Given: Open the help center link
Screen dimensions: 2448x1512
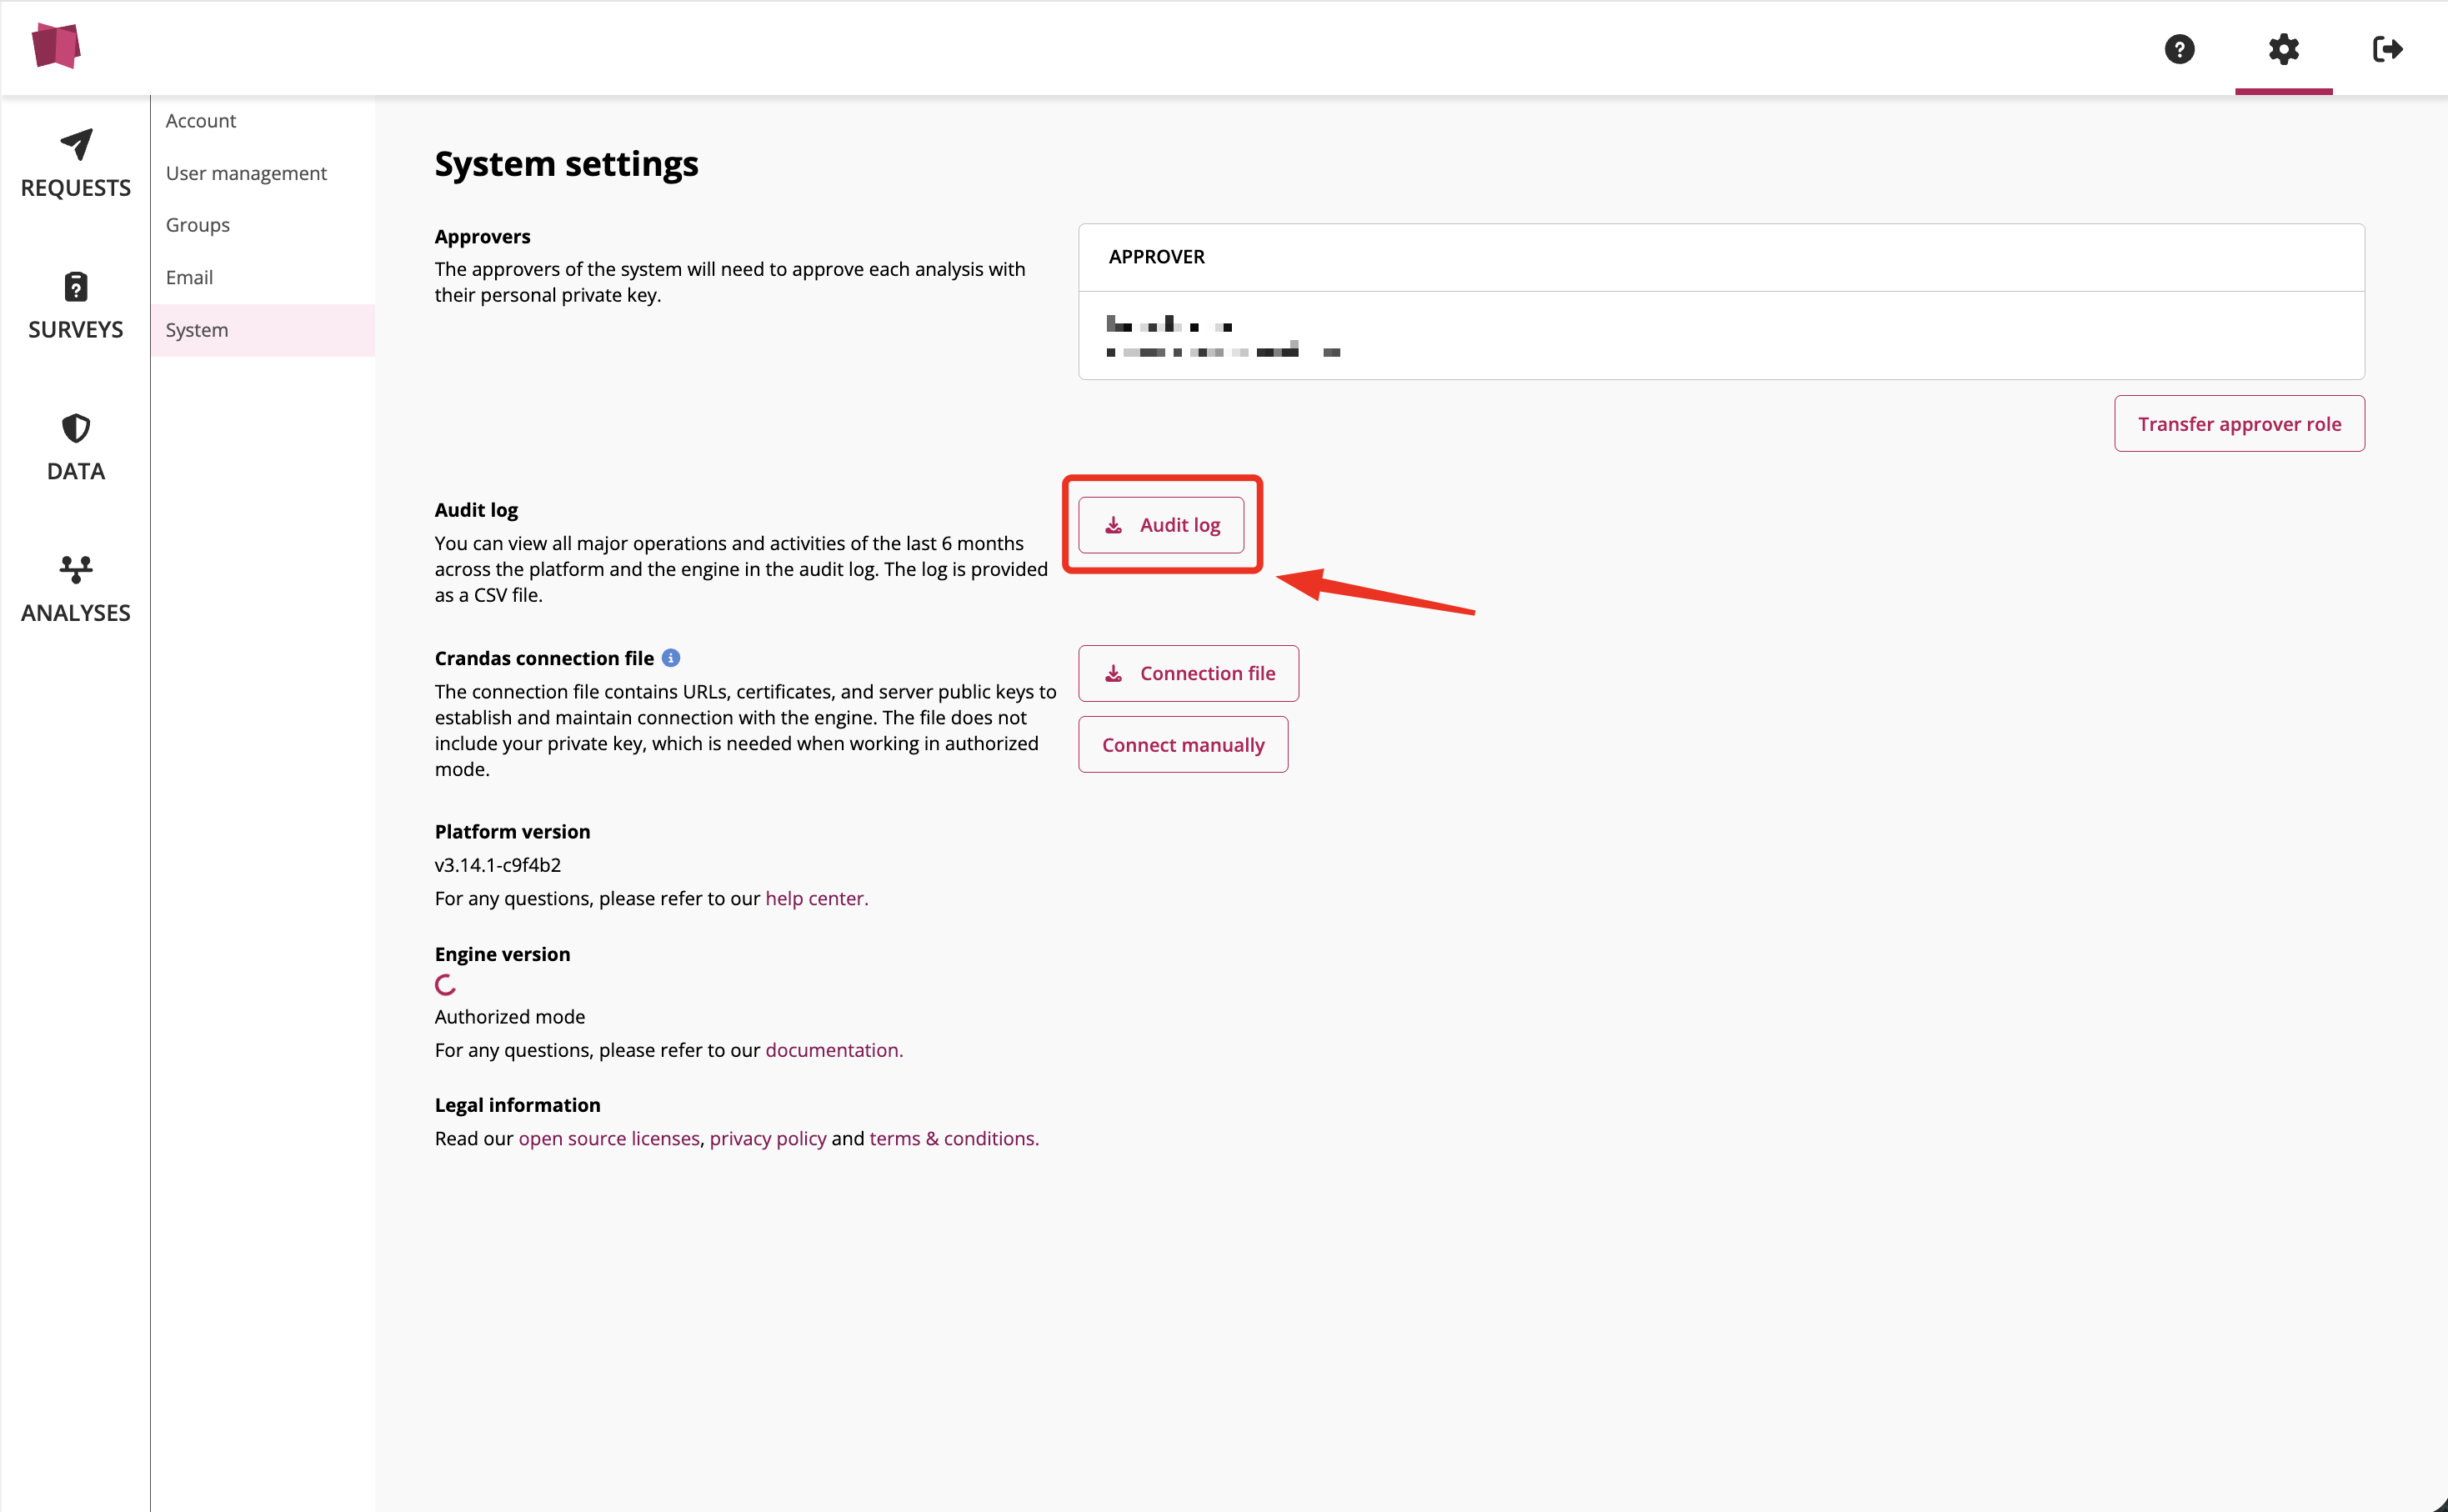Looking at the screenshot, I should tap(816, 898).
